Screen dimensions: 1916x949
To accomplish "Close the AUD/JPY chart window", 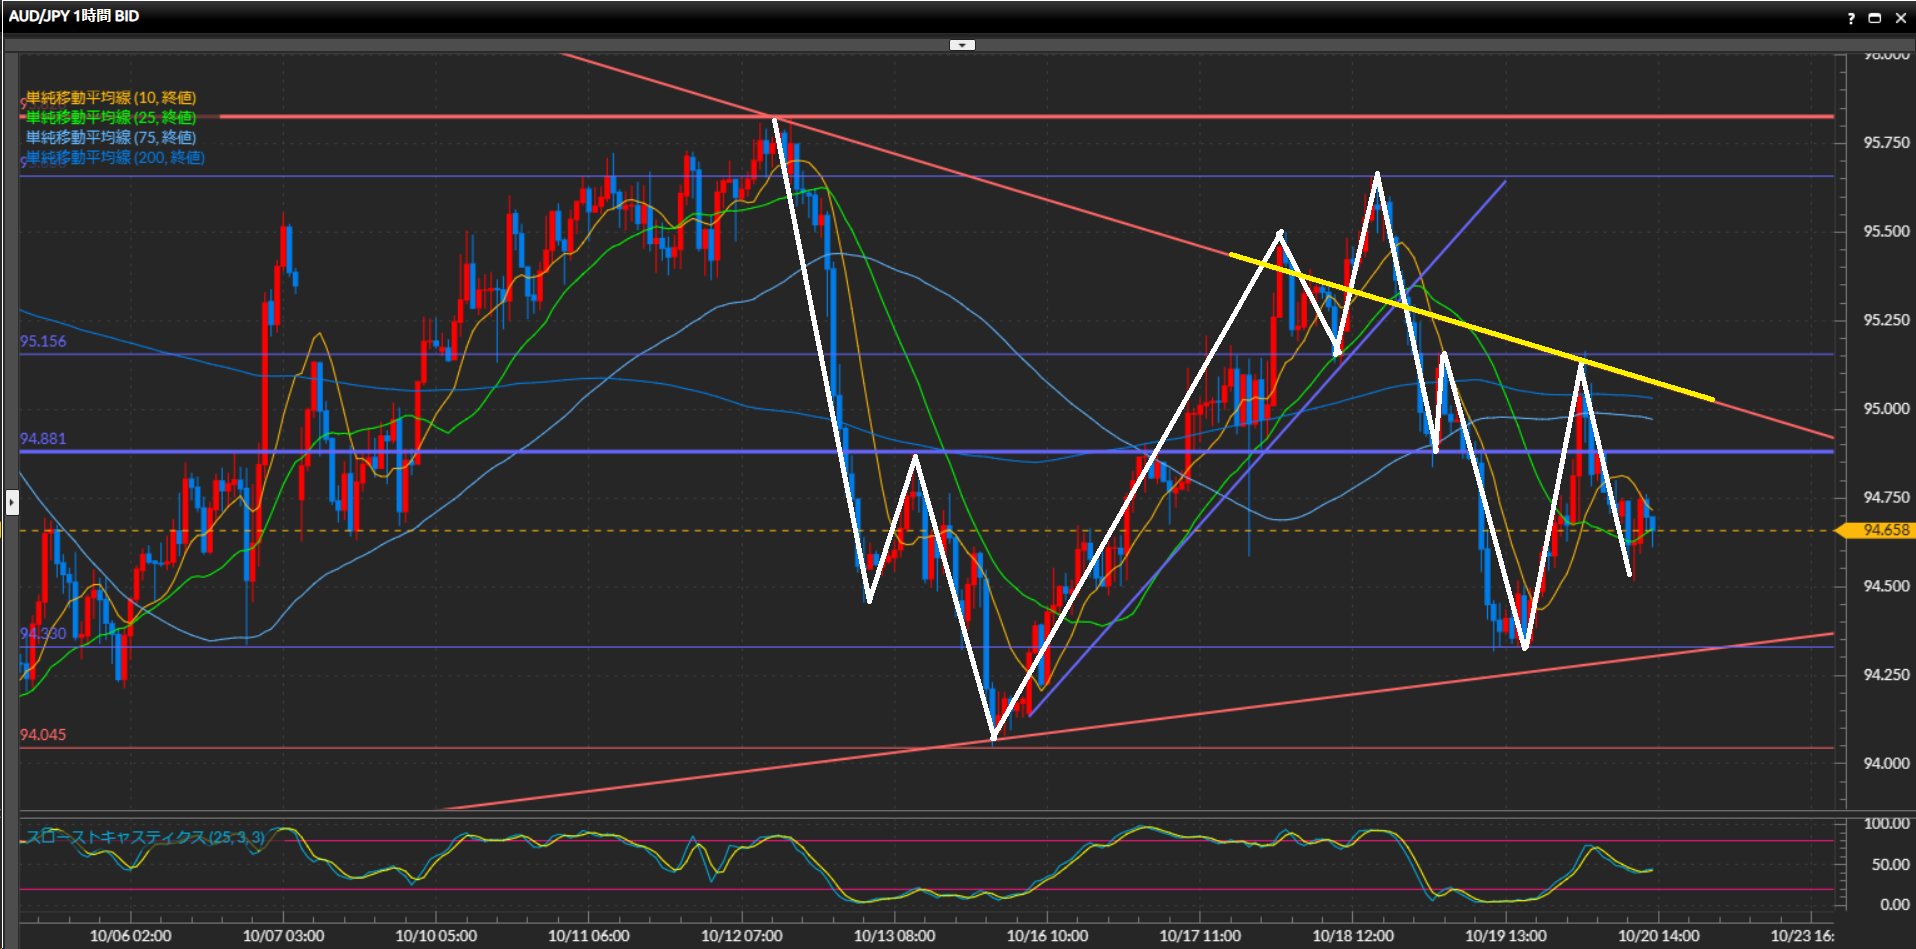I will click(1900, 18).
